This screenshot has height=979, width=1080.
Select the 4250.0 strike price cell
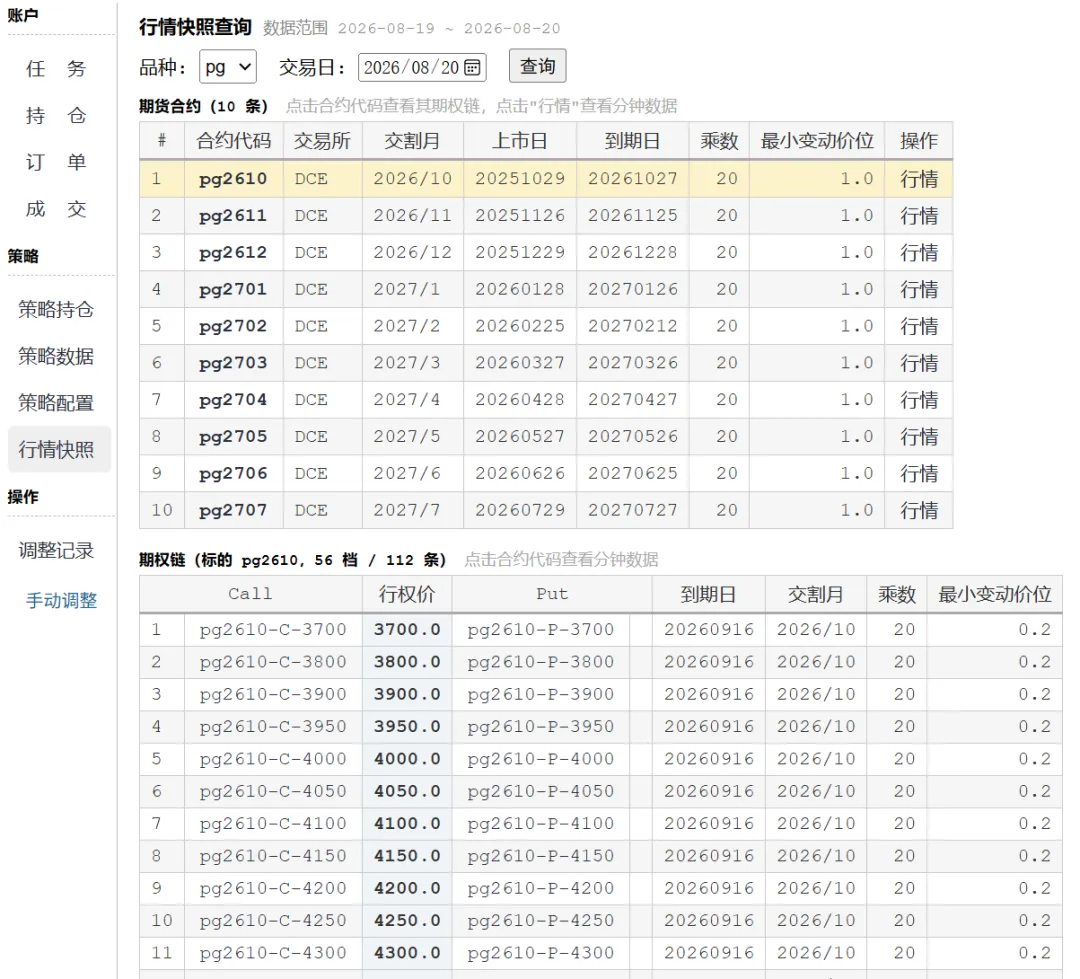[407, 921]
